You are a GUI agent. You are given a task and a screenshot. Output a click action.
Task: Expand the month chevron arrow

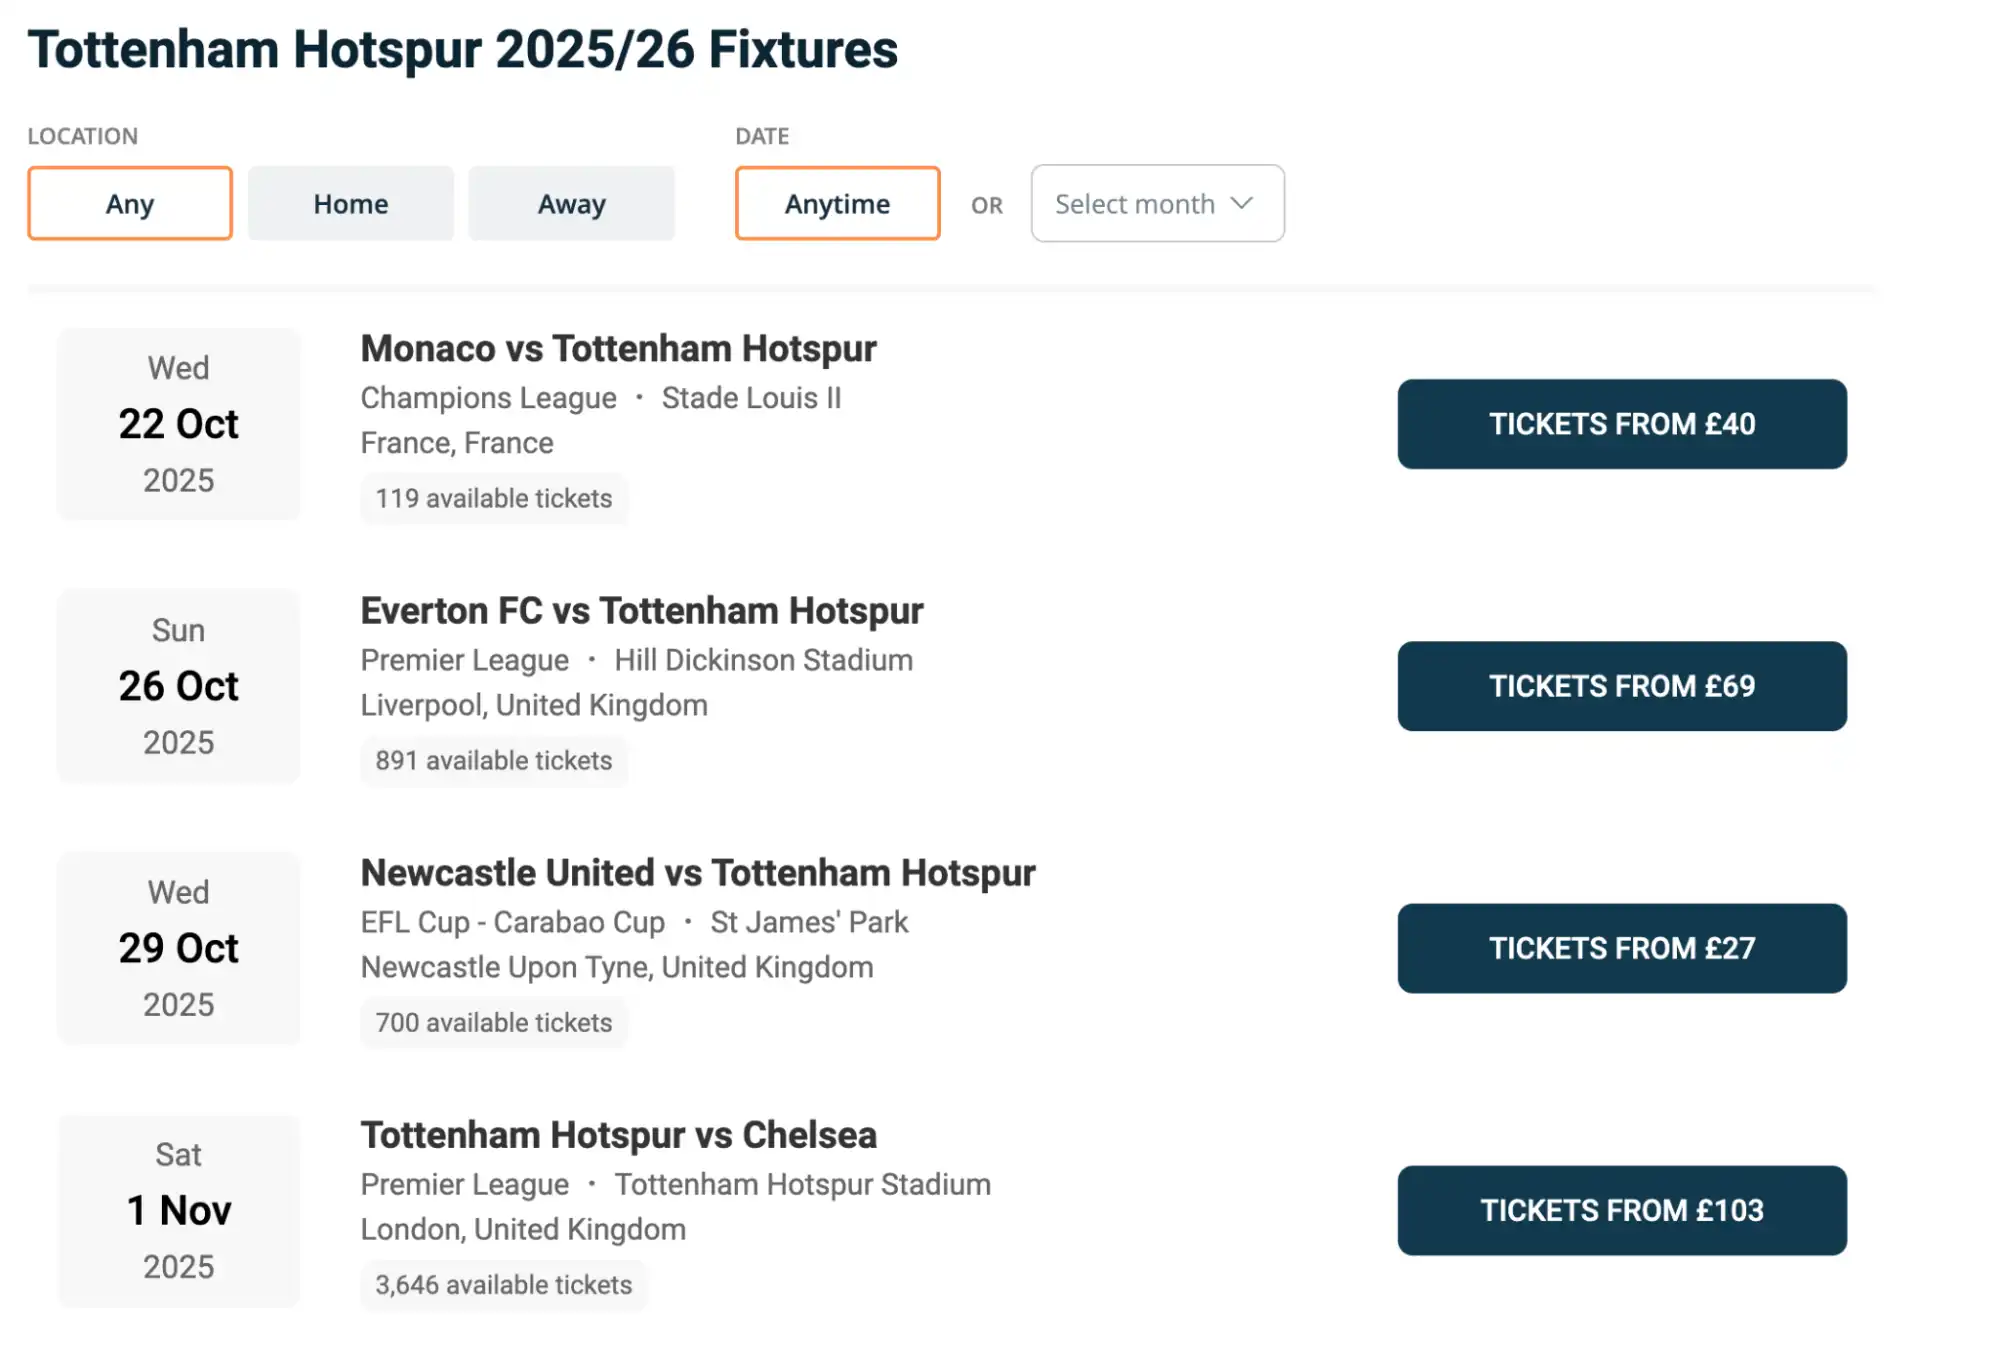pos(1243,203)
